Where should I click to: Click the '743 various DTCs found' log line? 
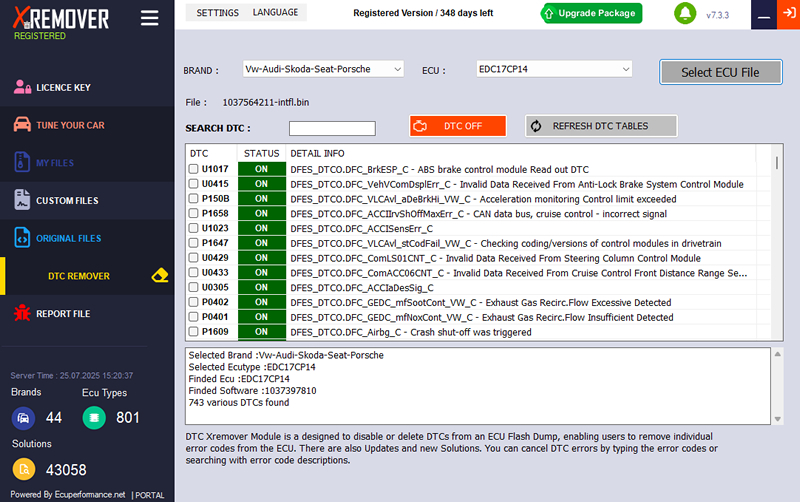tap(239, 403)
